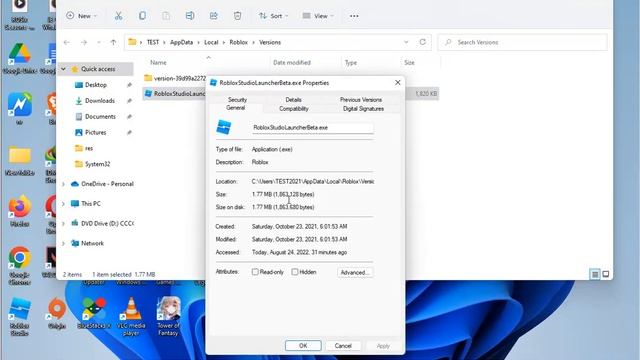Open Google Drive desktop shortcut
Viewport: 640px width, 360px height.
click(19, 58)
